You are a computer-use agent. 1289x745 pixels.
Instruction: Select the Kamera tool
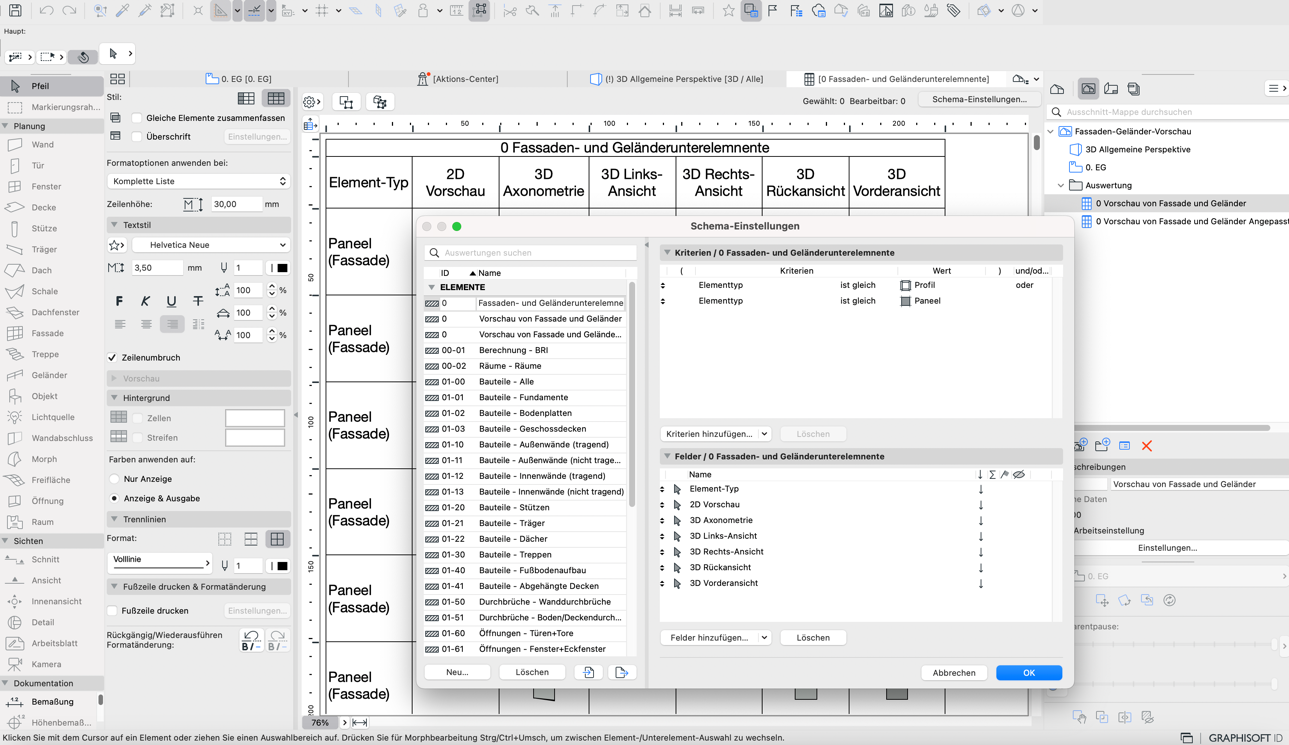pyautogui.click(x=51, y=664)
